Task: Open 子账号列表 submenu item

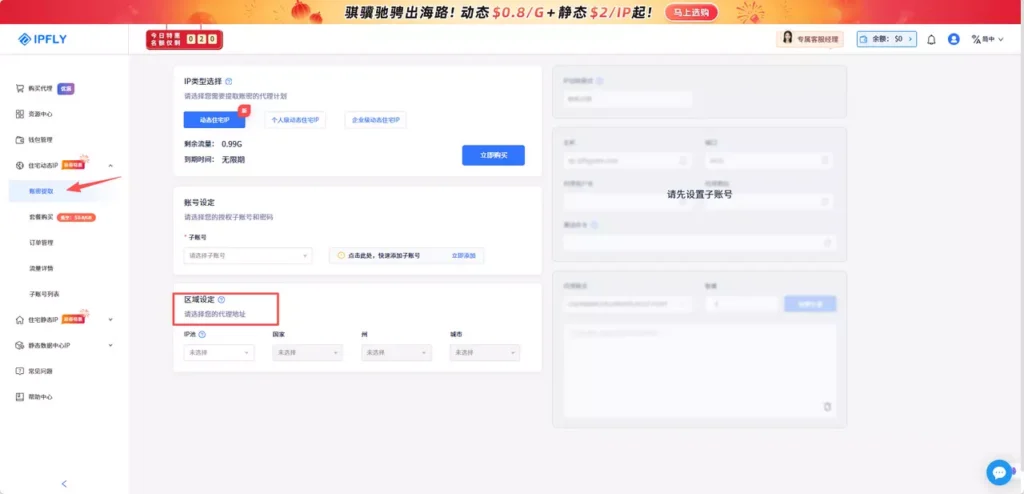Action: click(x=44, y=294)
